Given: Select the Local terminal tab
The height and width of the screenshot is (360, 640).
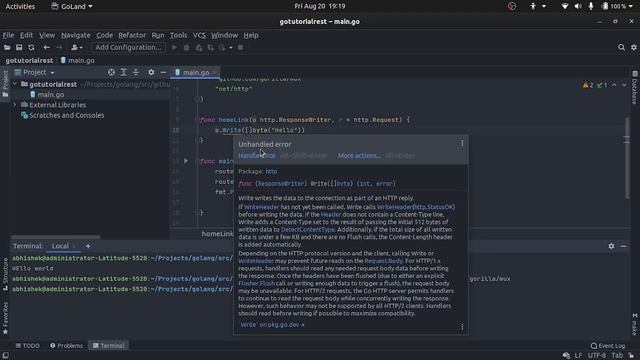Looking at the screenshot, I should [x=60, y=246].
